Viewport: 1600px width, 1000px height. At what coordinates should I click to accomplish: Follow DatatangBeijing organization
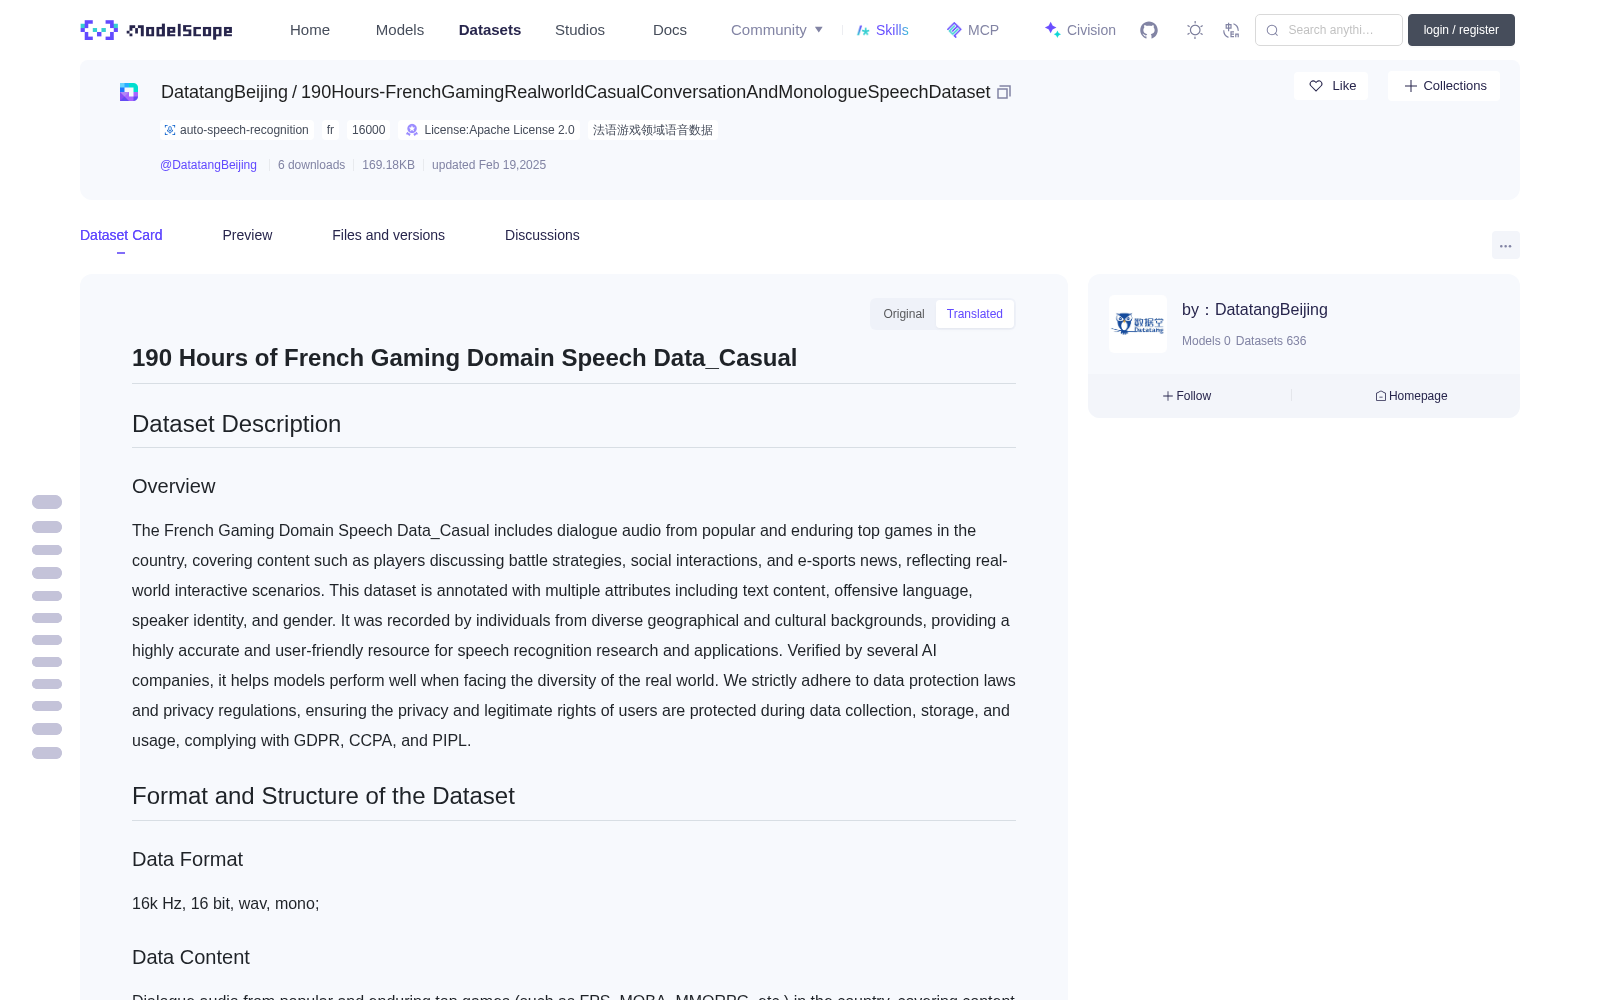click(1187, 396)
